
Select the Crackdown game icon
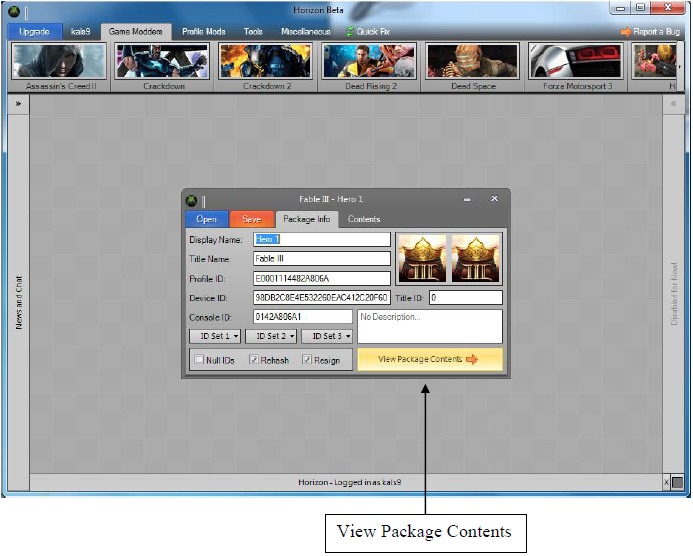click(162, 62)
